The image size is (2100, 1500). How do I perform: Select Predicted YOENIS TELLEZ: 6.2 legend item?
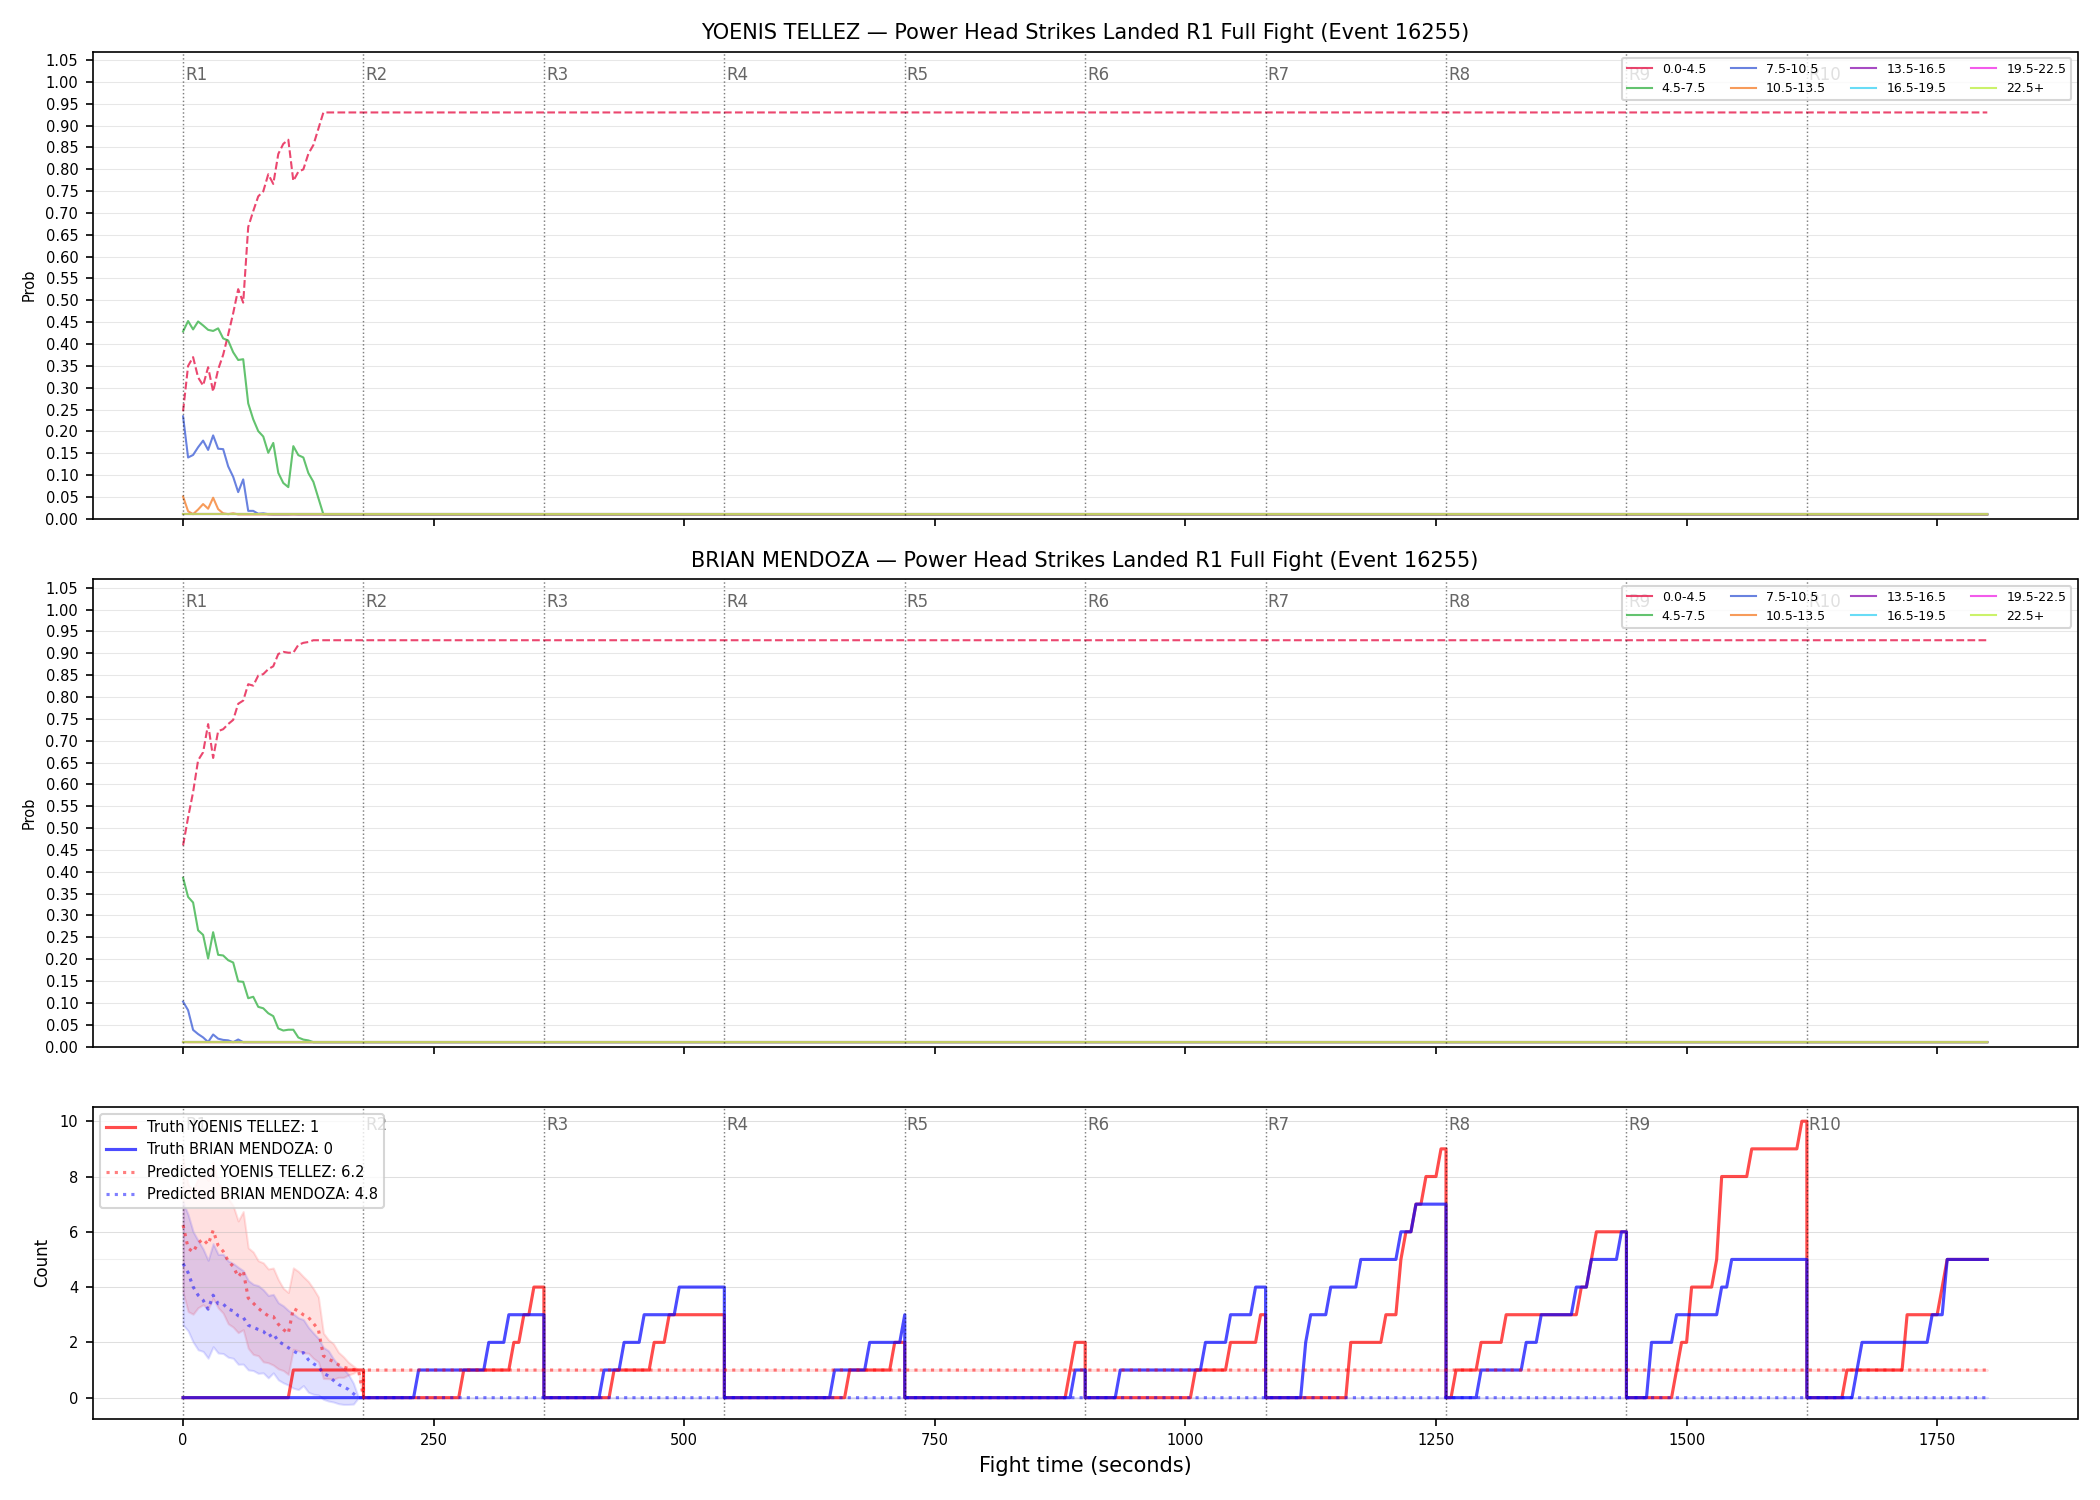pyautogui.click(x=235, y=1171)
